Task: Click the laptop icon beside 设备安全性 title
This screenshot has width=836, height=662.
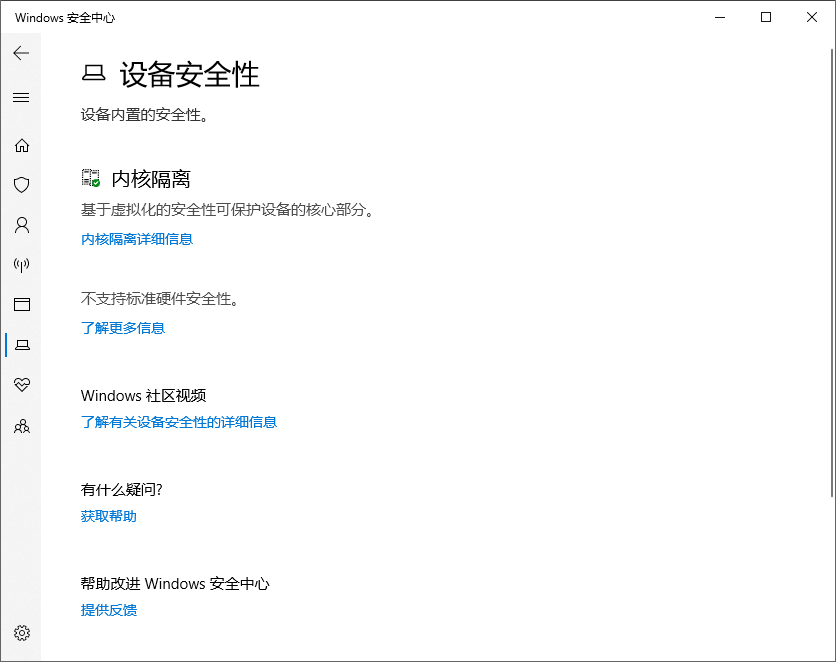Action: pos(93,73)
